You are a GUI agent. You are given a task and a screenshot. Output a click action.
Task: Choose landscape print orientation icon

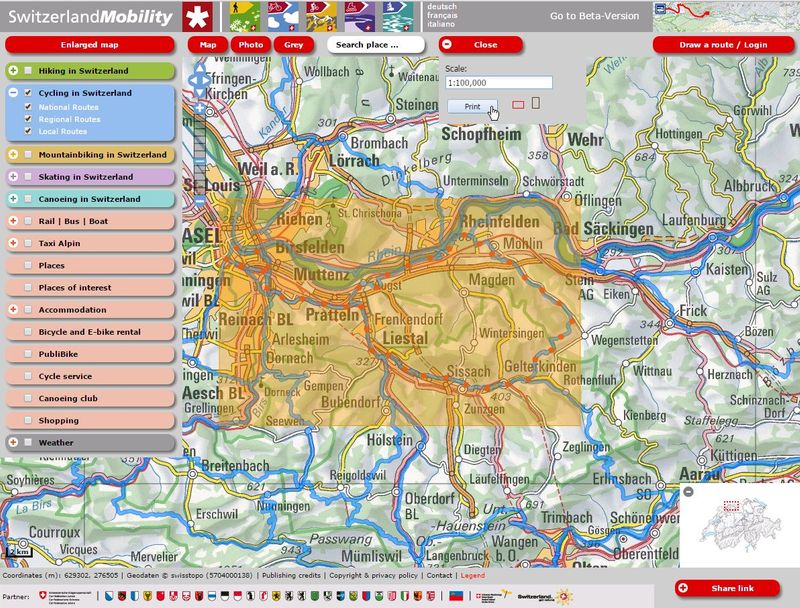click(x=518, y=103)
